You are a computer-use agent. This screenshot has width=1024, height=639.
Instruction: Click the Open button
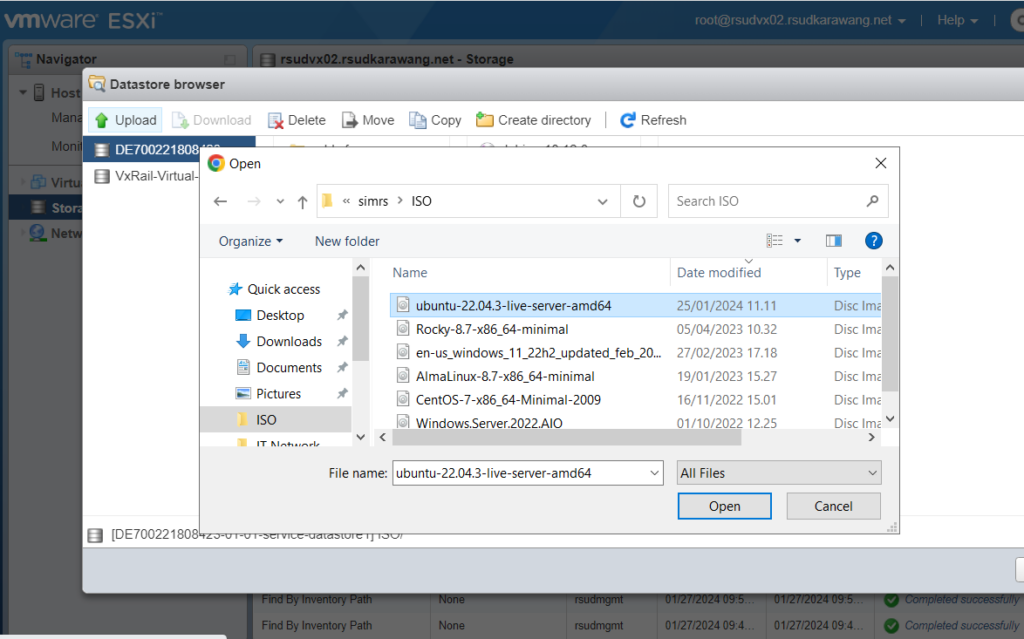[724, 506]
